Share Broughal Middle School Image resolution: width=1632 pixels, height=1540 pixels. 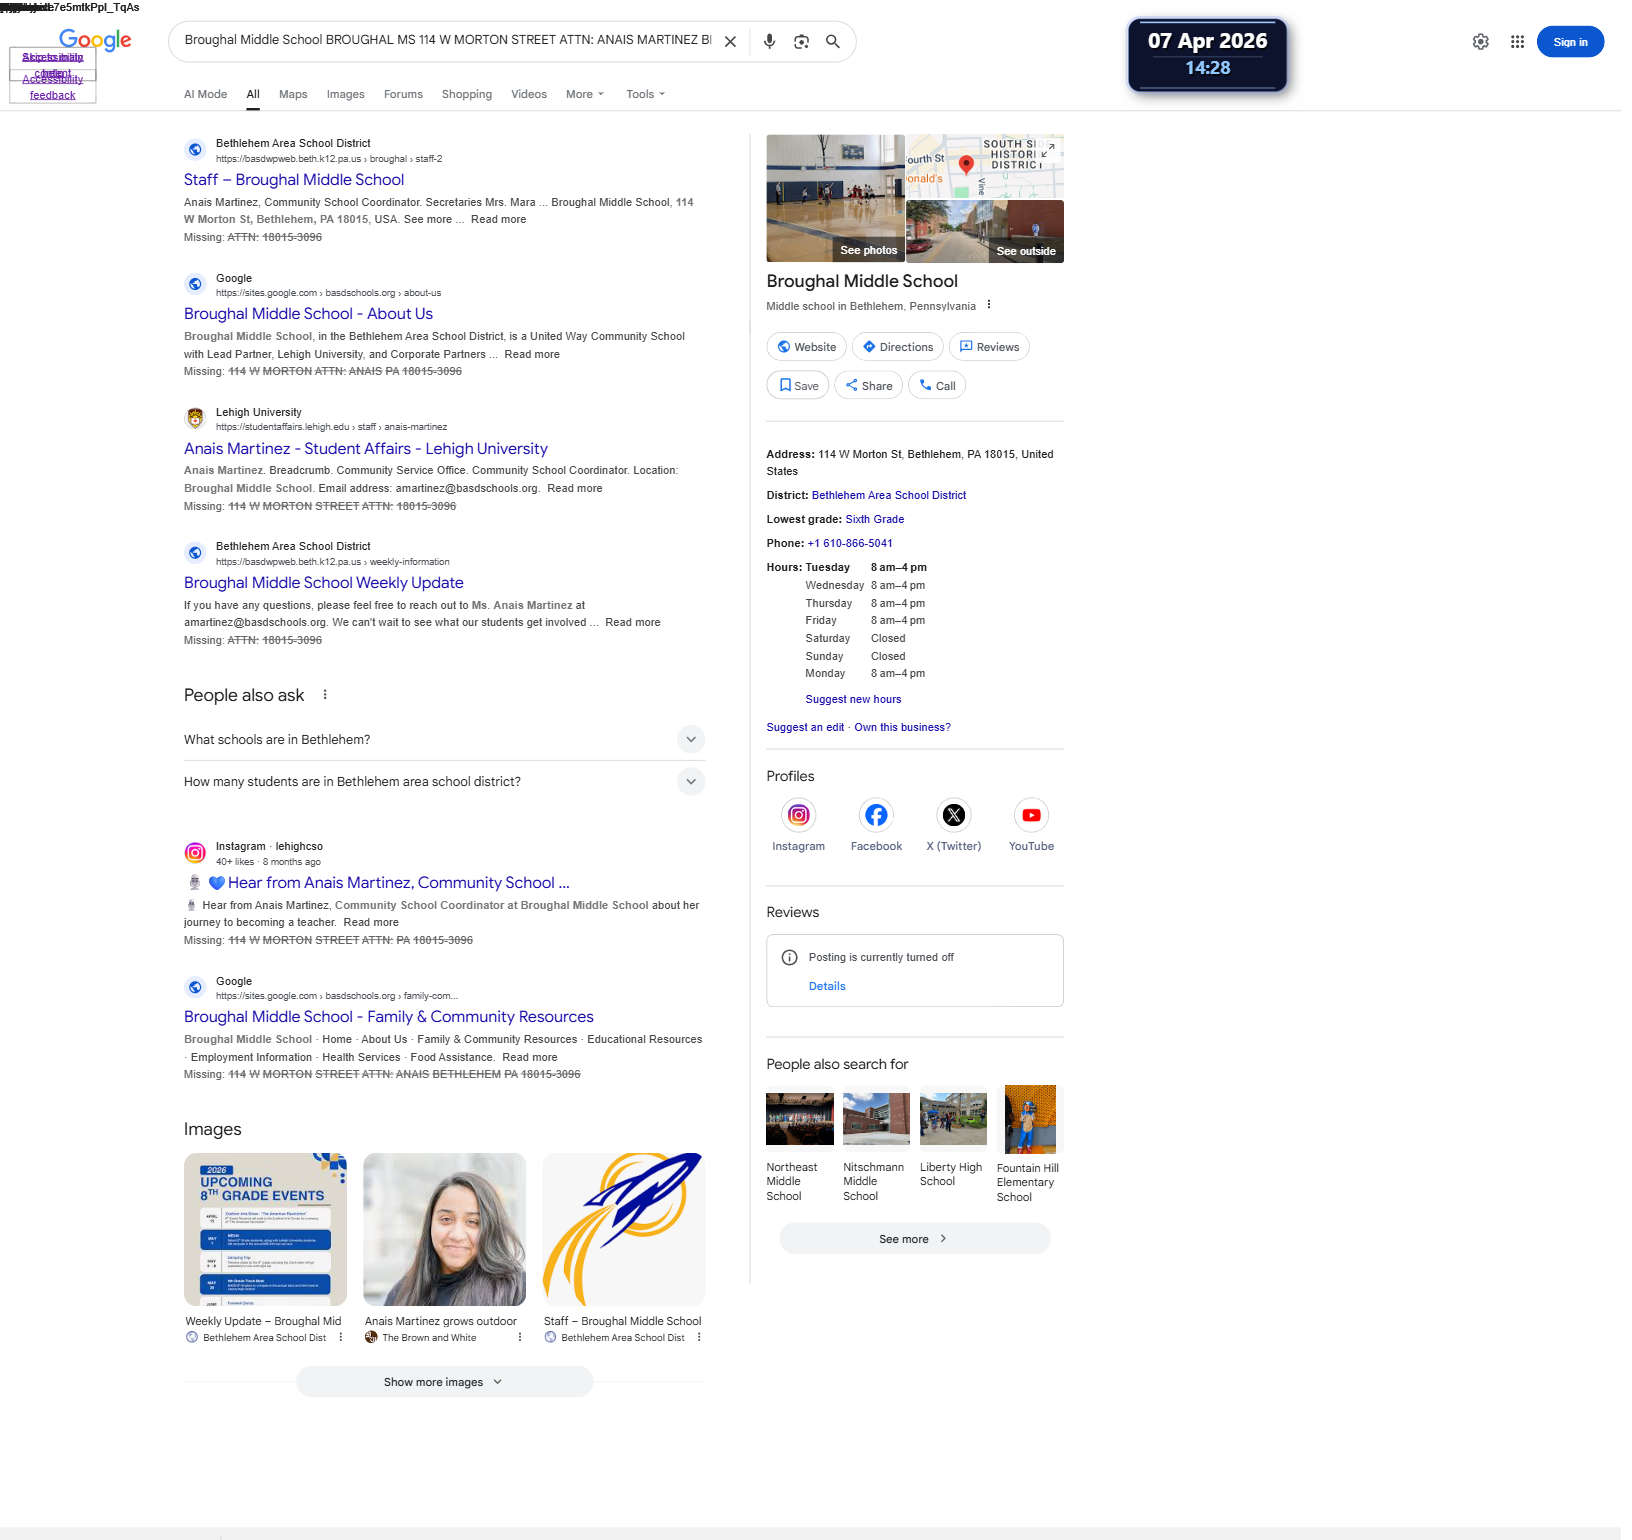coord(869,386)
